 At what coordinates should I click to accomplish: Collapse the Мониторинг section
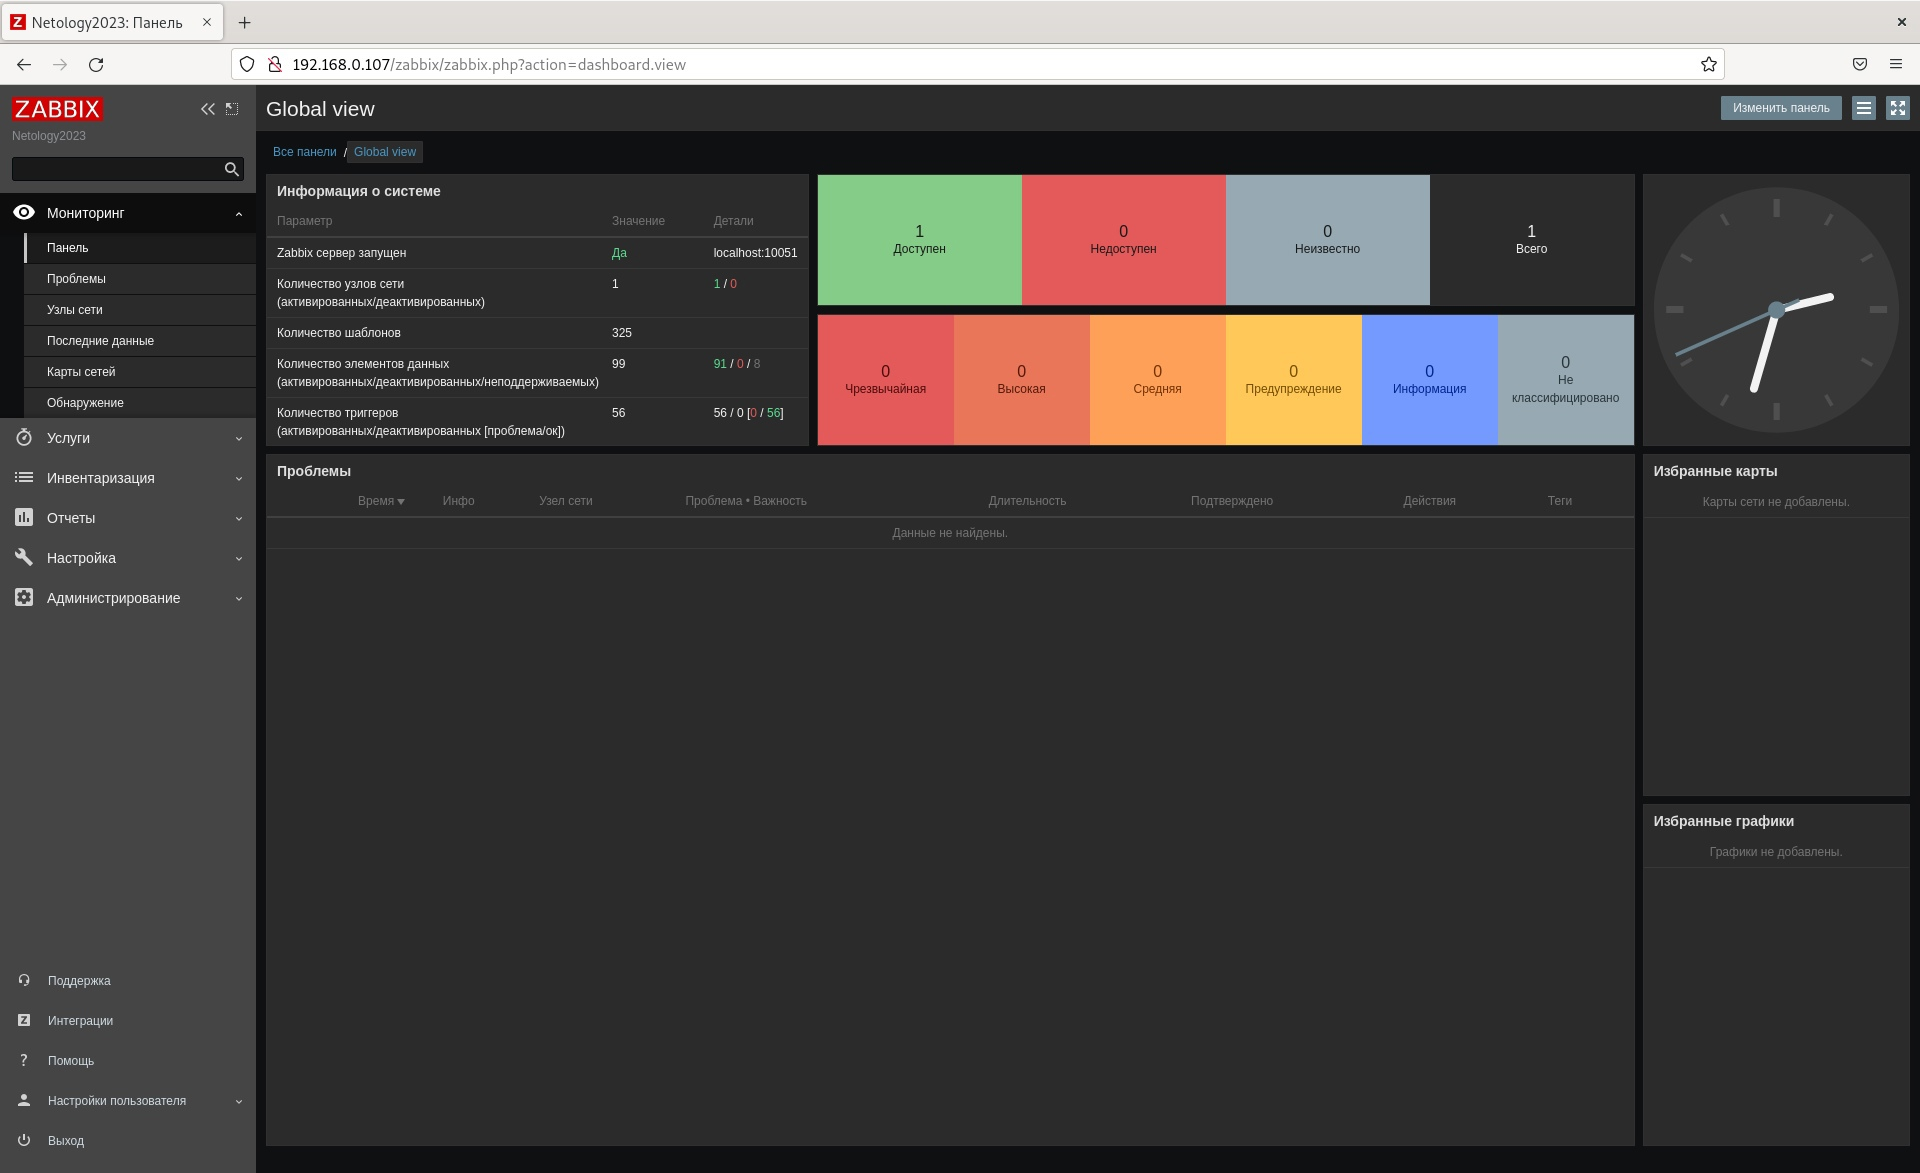click(x=238, y=213)
